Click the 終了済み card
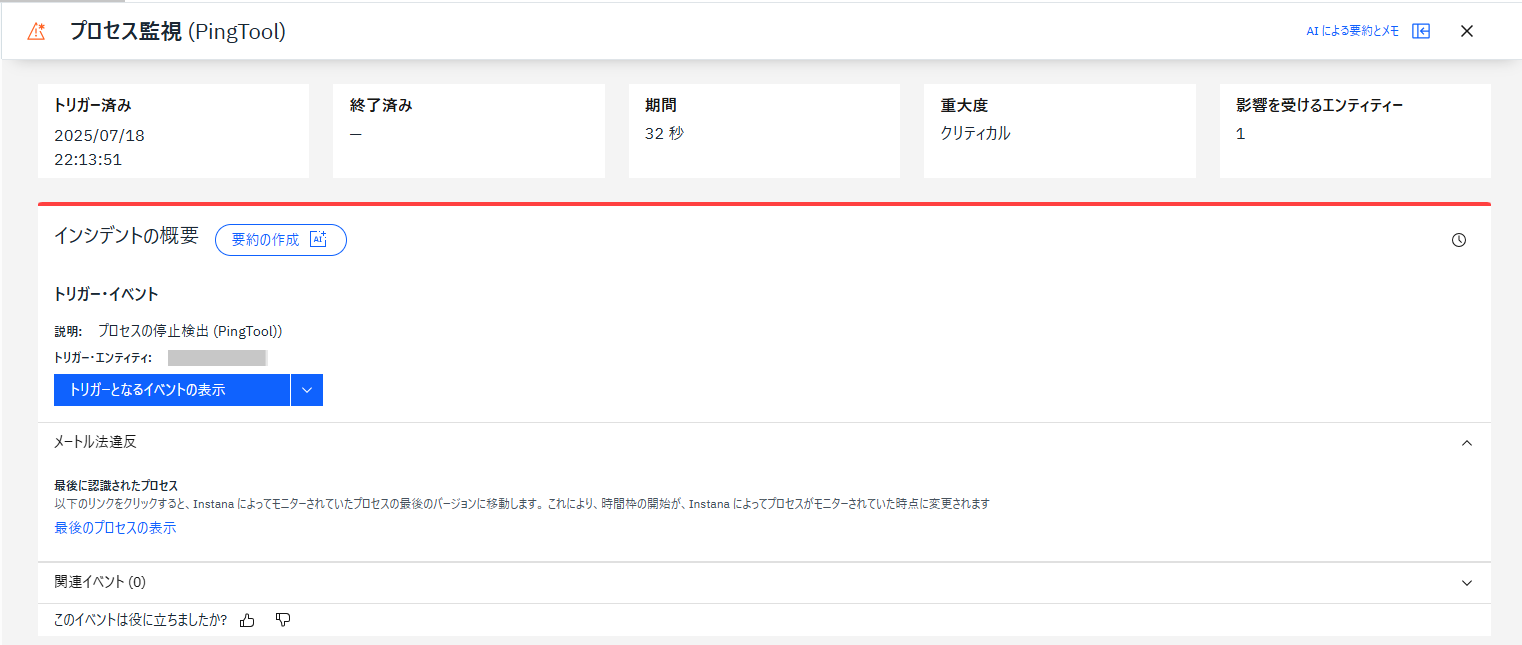The width and height of the screenshot is (1522, 645). 469,131
